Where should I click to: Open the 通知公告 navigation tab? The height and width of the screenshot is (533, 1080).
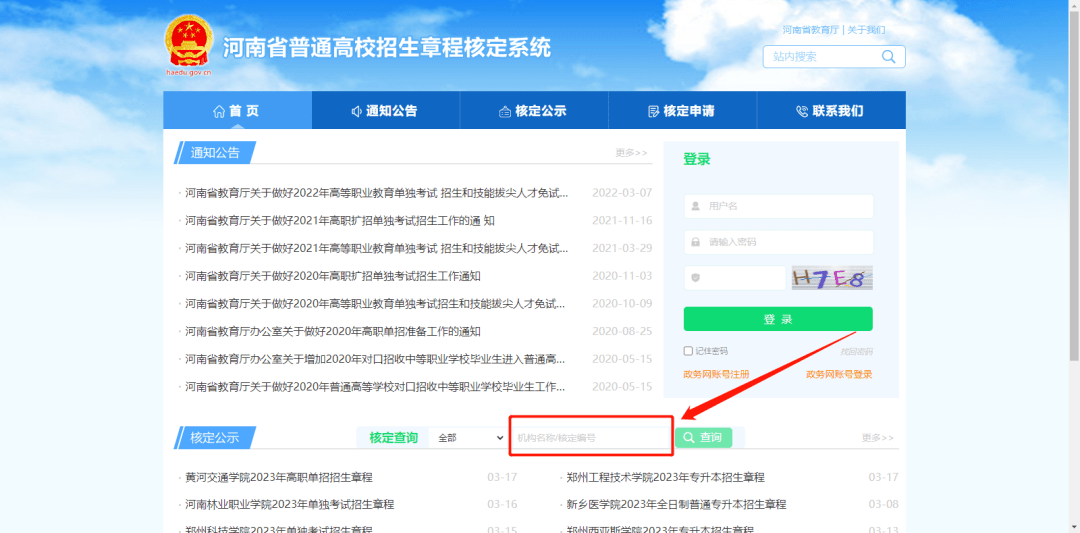pos(385,110)
